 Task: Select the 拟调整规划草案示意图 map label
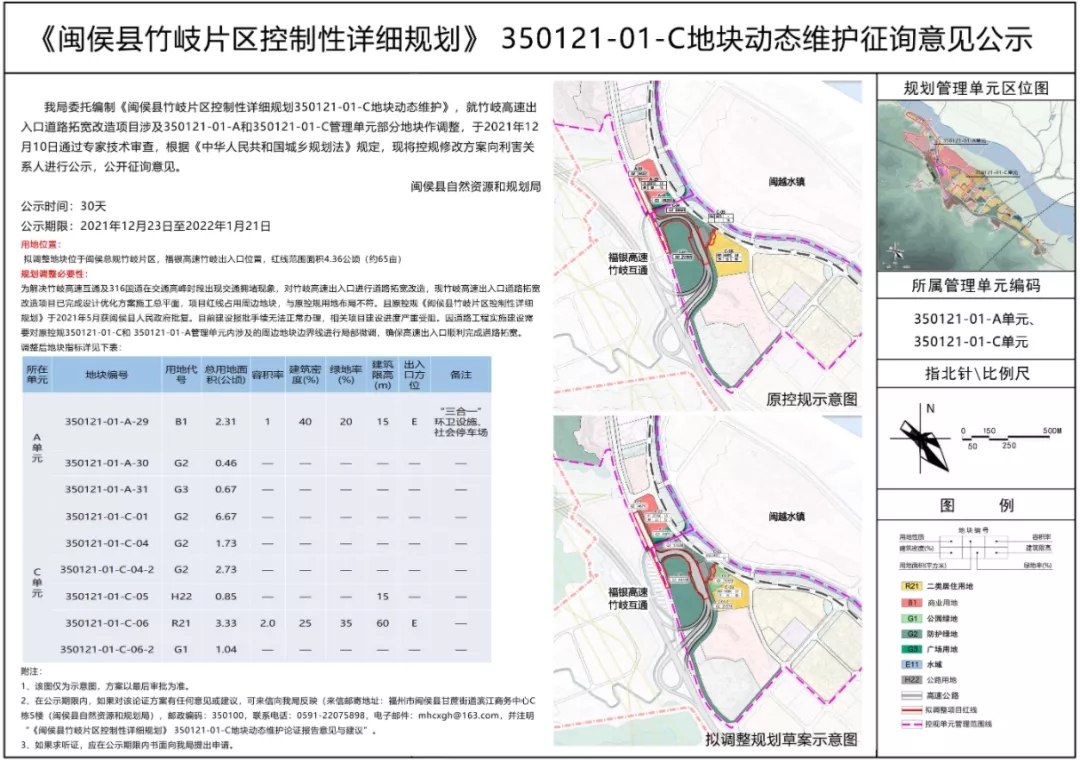783,741
